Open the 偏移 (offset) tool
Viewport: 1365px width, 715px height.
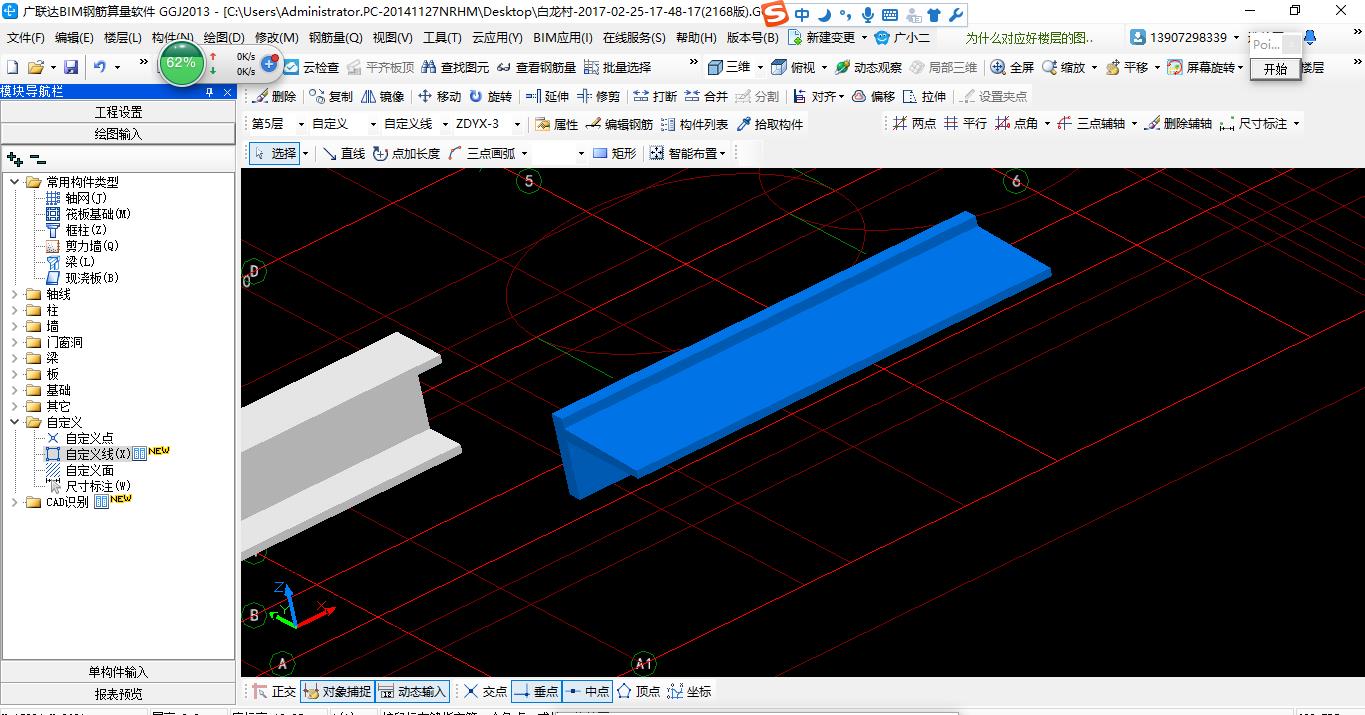(x=873, y=97)
